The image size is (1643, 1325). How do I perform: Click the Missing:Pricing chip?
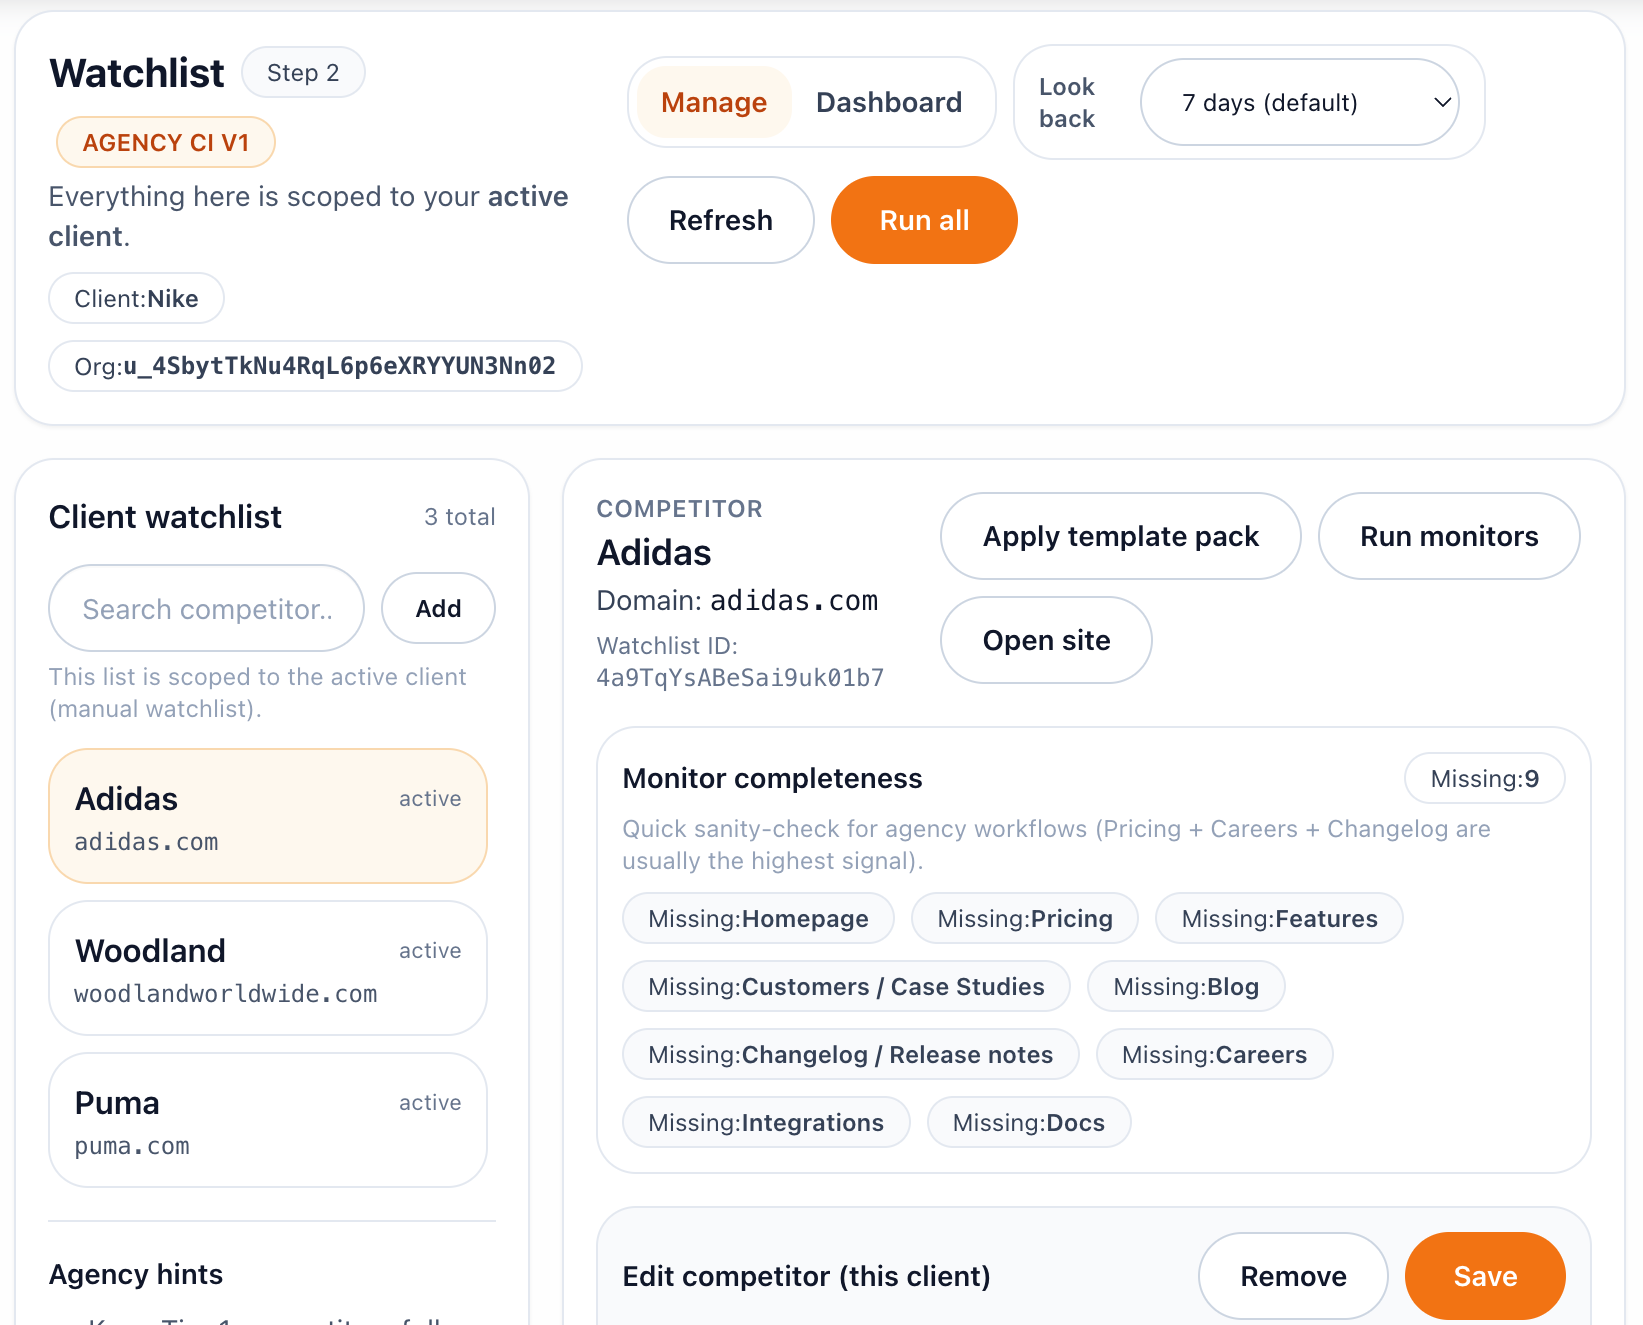tap(1024, 918)
